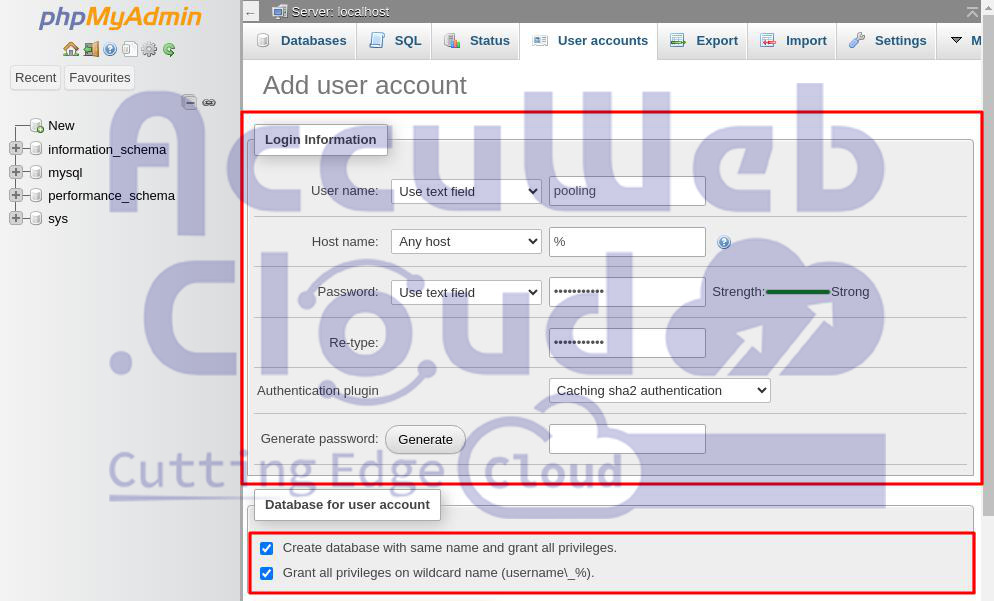Click the password strength meter bar
994x601 pixels.
[x=798, y=292]
